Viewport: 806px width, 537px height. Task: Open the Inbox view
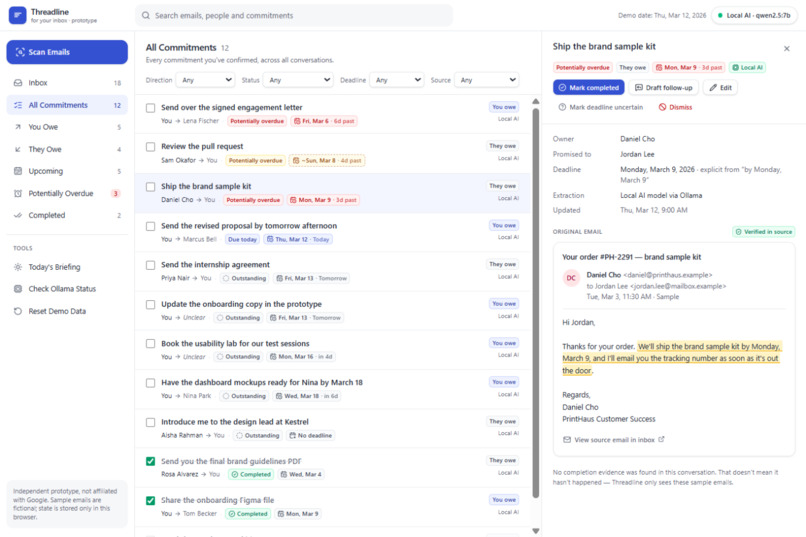click(67, 83)
